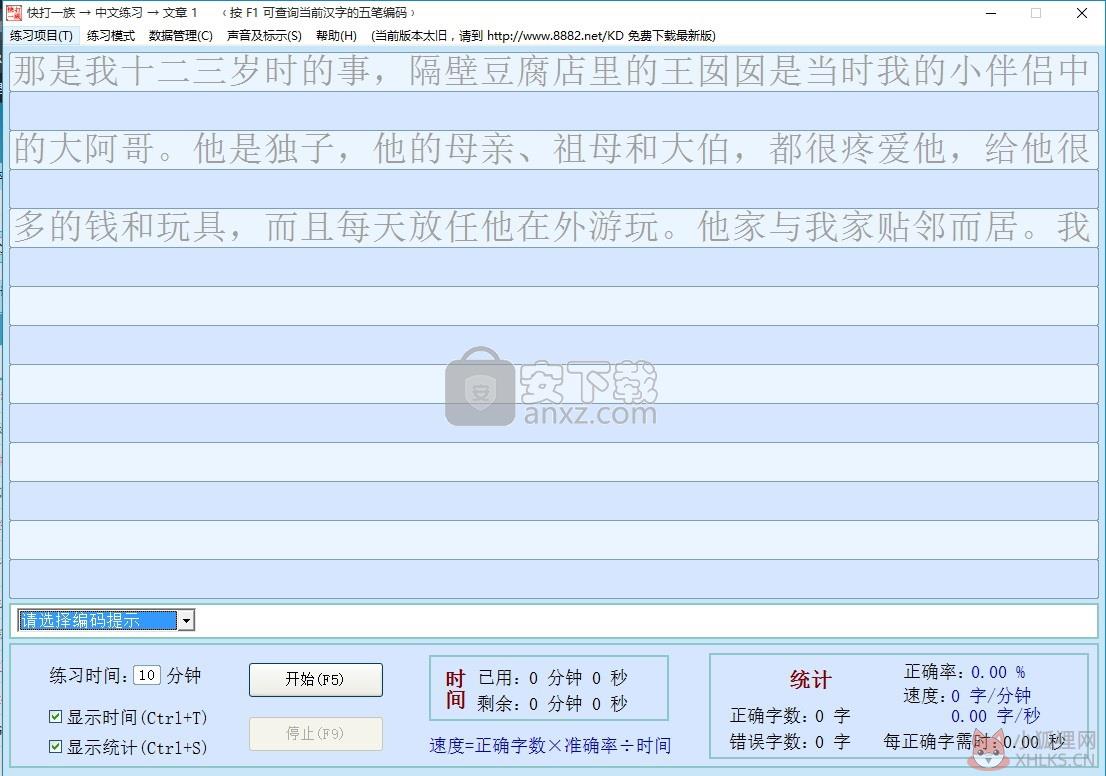Image resolution: width=1106 pixels, height=776 pixels.
Task: Click typing line under third text row
Action: (554, 267)
